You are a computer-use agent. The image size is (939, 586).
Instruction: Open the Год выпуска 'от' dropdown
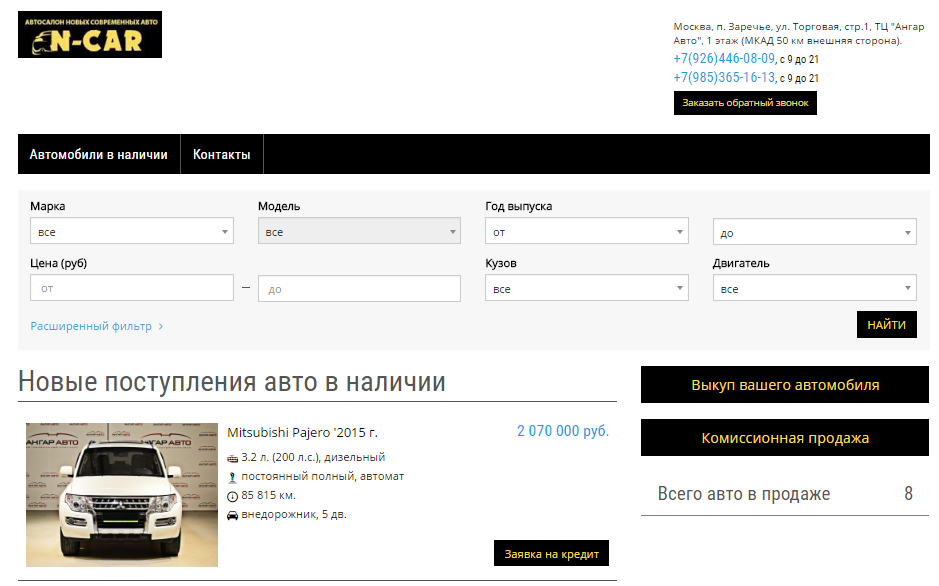click(587, 231)
